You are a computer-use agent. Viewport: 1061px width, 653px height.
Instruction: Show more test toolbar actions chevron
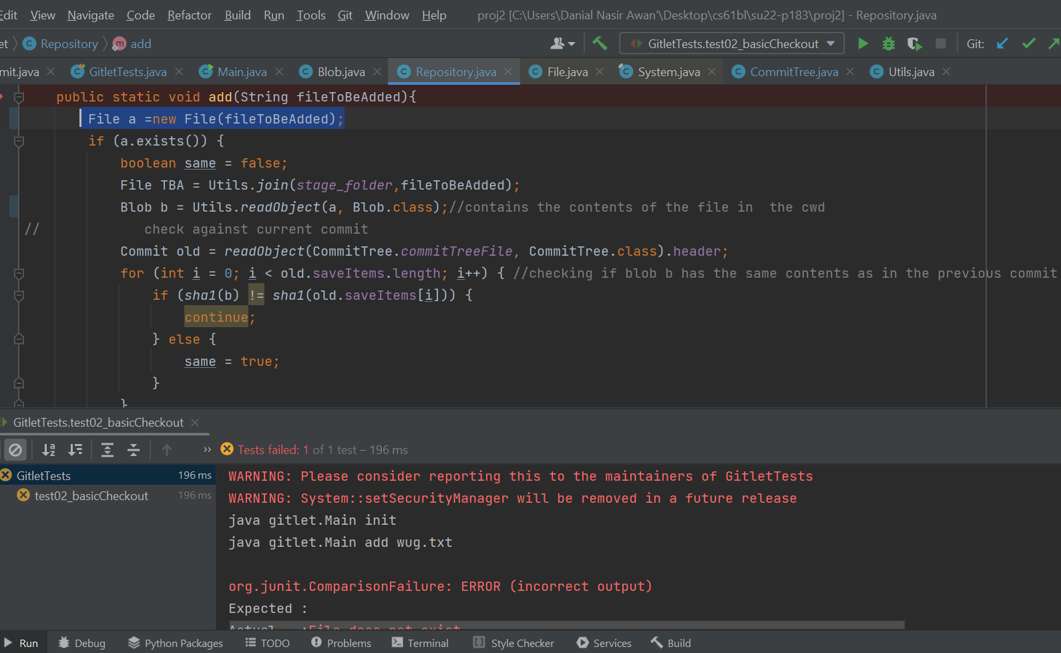[207, 450]
